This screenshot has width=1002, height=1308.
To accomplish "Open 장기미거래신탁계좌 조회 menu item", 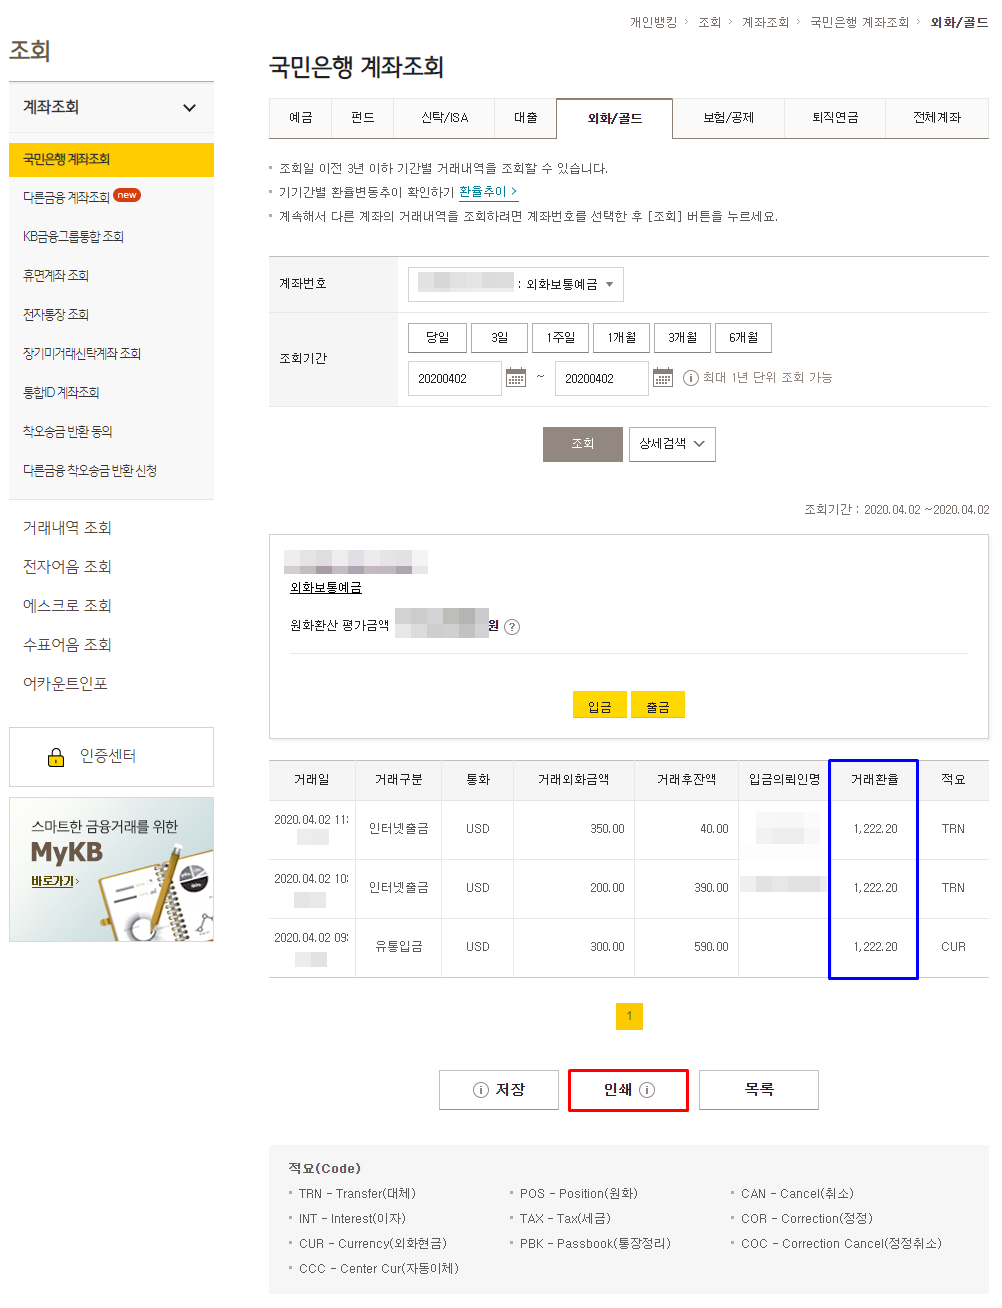I will point(82,354).
